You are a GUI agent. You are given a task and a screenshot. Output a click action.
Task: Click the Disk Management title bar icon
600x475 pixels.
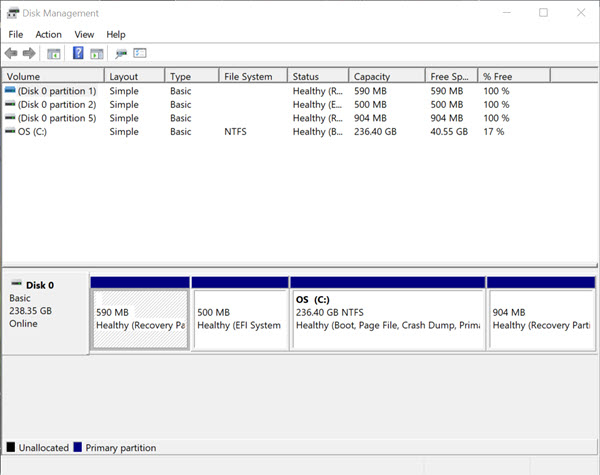[x=11, y=13]
